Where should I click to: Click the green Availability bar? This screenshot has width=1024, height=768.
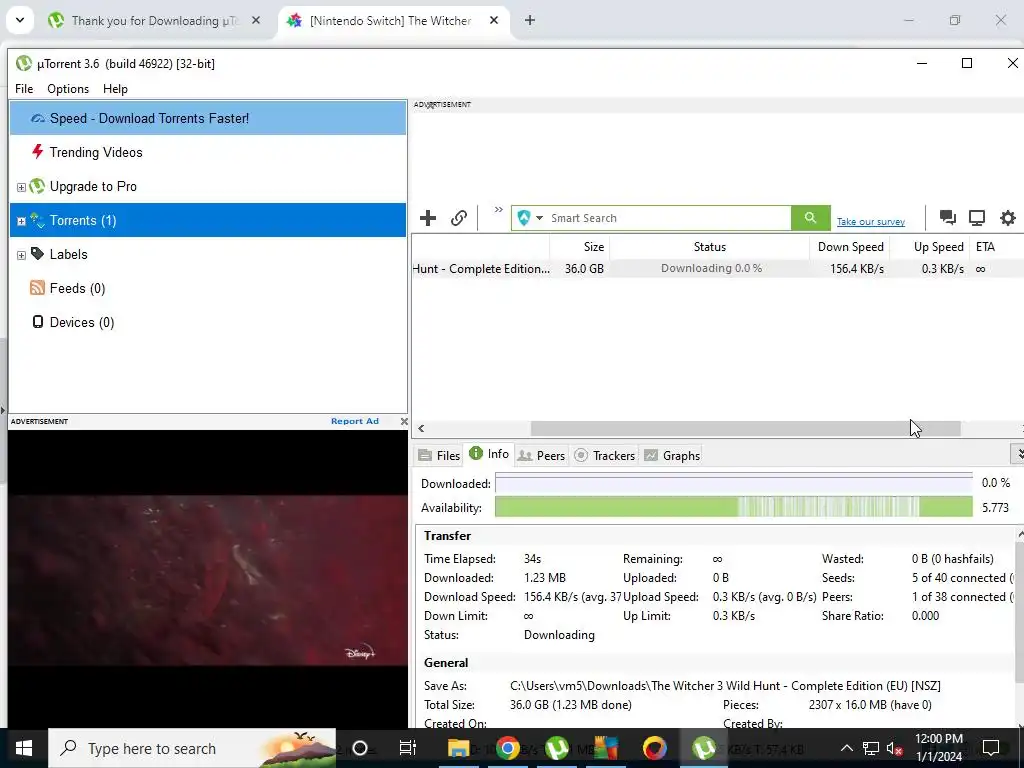[733, 507]
